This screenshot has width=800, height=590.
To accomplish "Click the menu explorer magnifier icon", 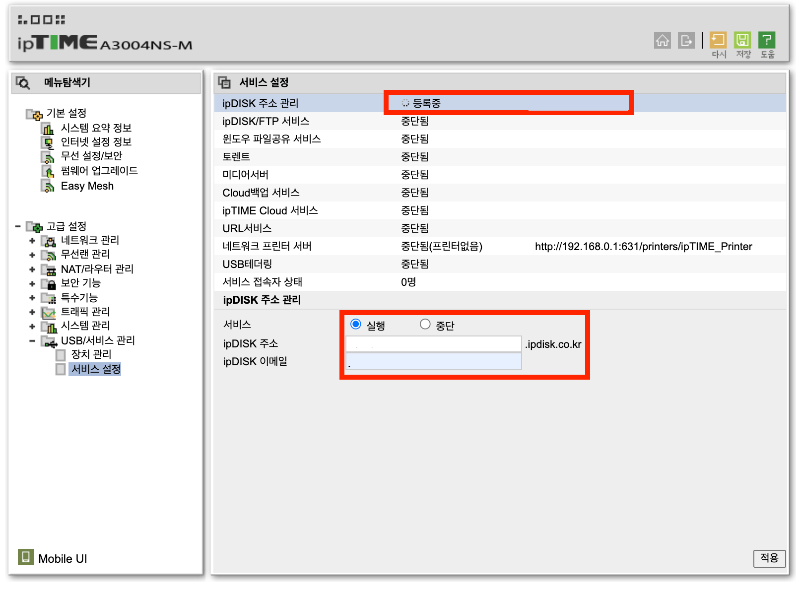I will [23, 82].
